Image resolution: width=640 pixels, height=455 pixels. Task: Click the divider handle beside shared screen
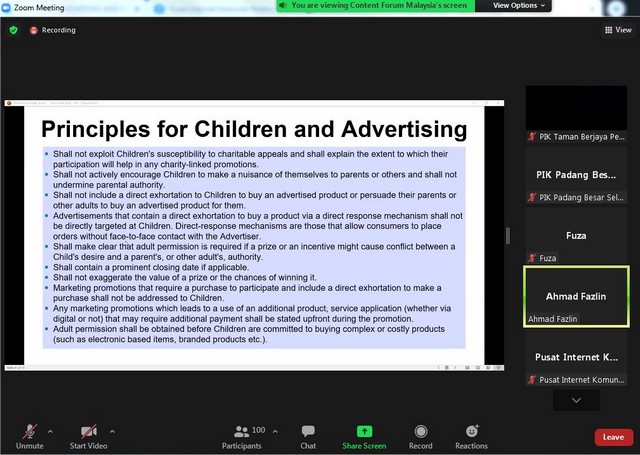[508, 236]
